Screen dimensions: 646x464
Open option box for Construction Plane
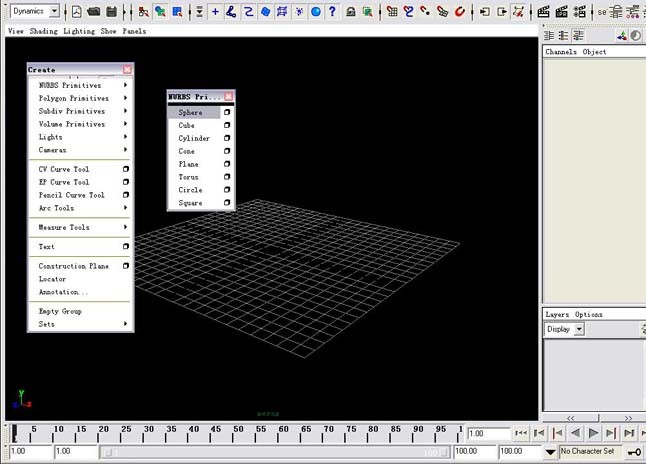[x=126, y=266]
